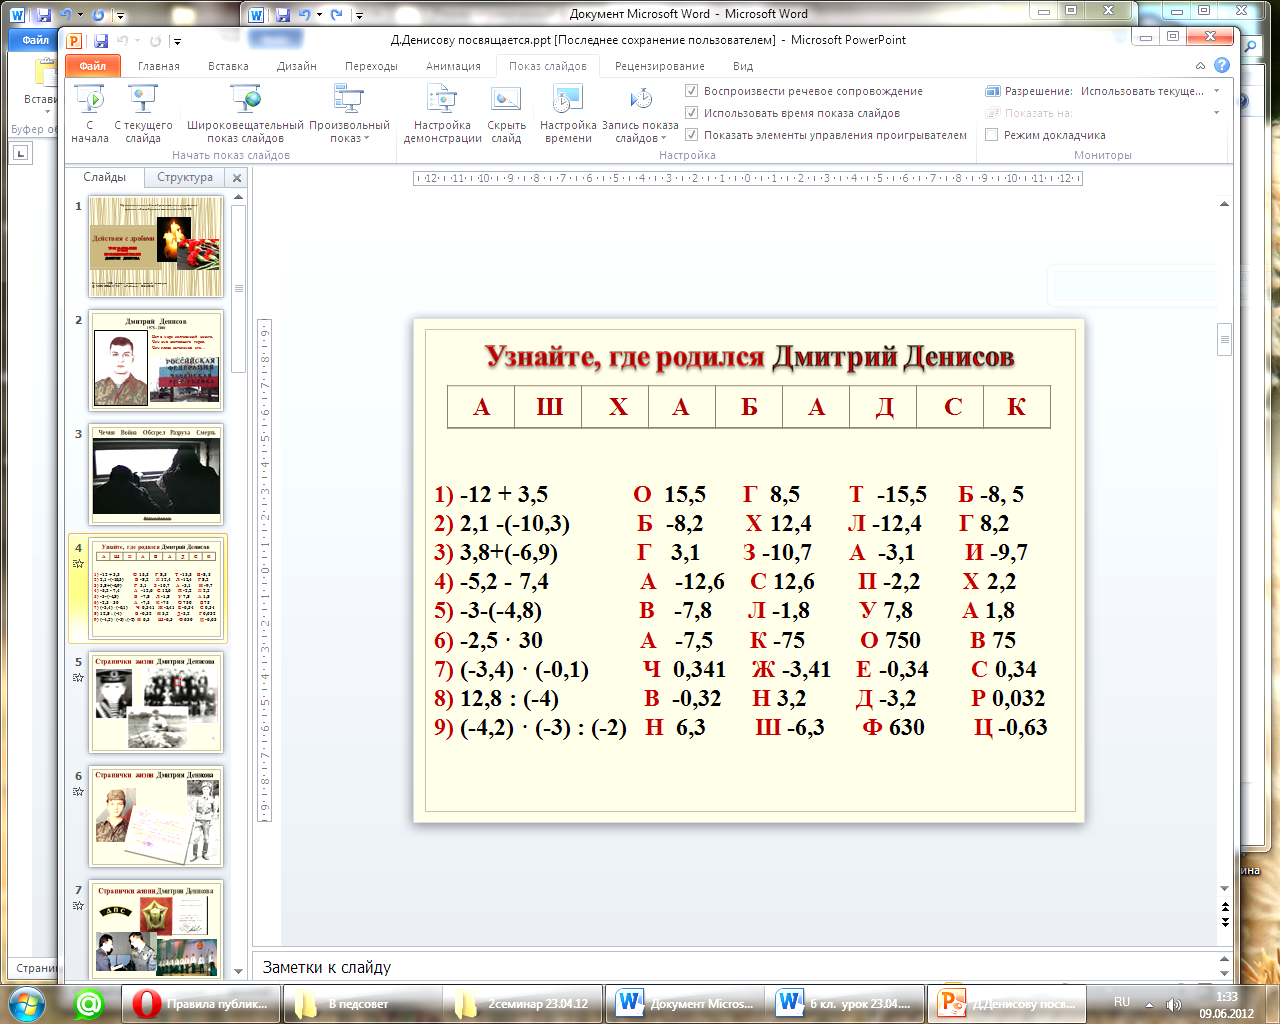Select slide 5 thumbnail
The height and width of the screenshot is (1024, 1280).
click(156, 702)
